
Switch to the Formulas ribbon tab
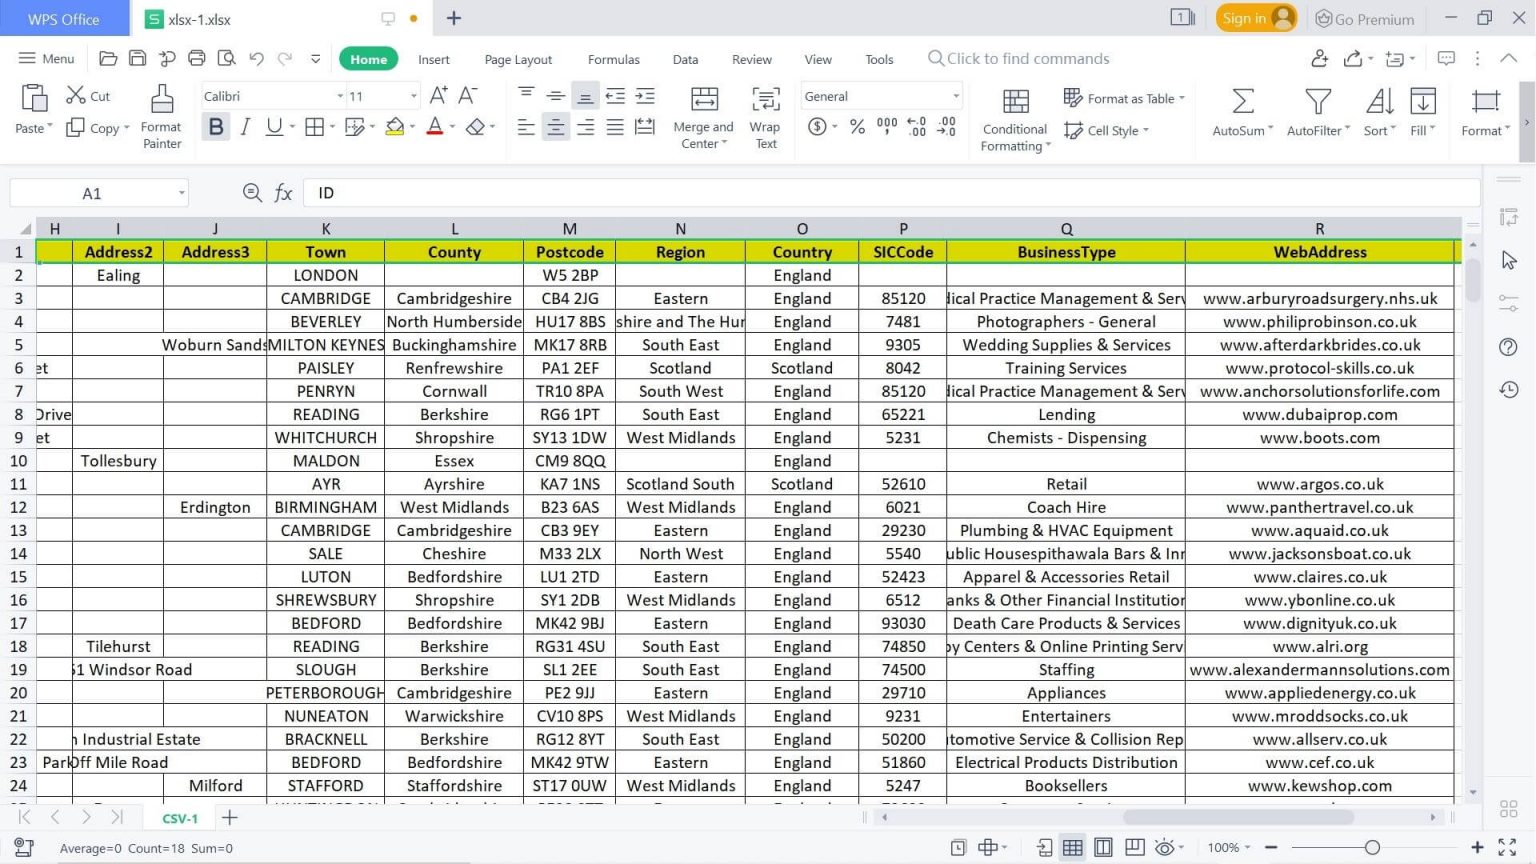click(x=613, y=59)
